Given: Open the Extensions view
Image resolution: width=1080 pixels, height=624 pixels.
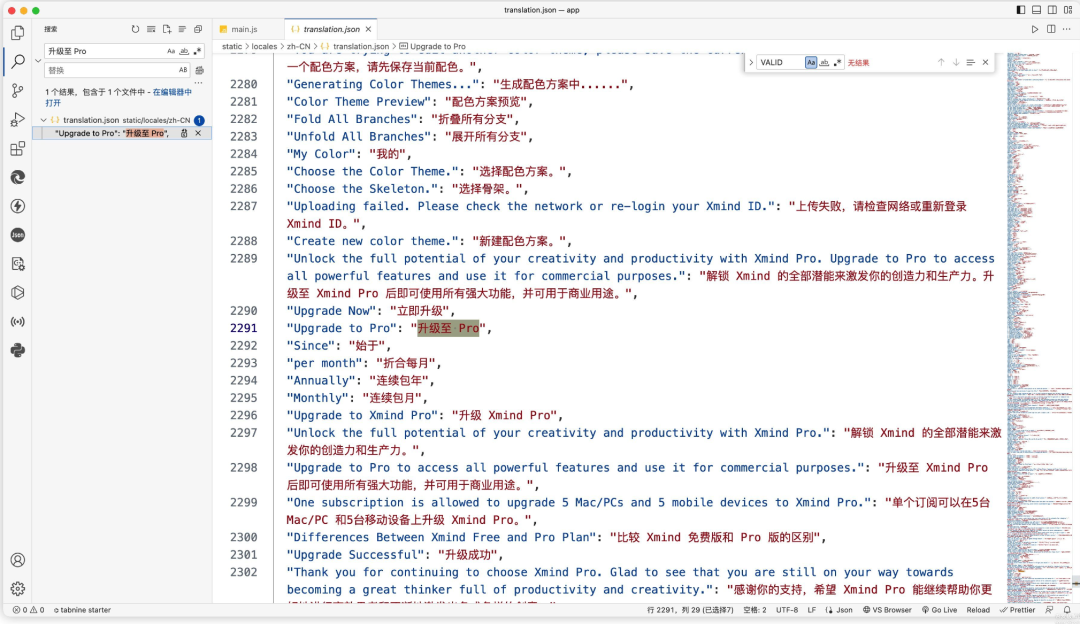Looking at the screenshot, I should tap(18, 148).
